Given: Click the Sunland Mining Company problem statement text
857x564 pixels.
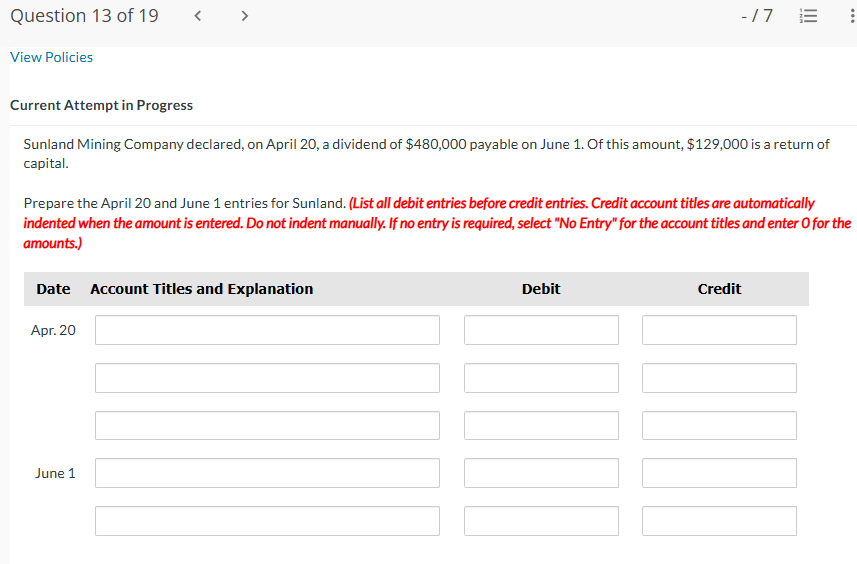Looking at the screenshot, I should (x=426, y=154).
